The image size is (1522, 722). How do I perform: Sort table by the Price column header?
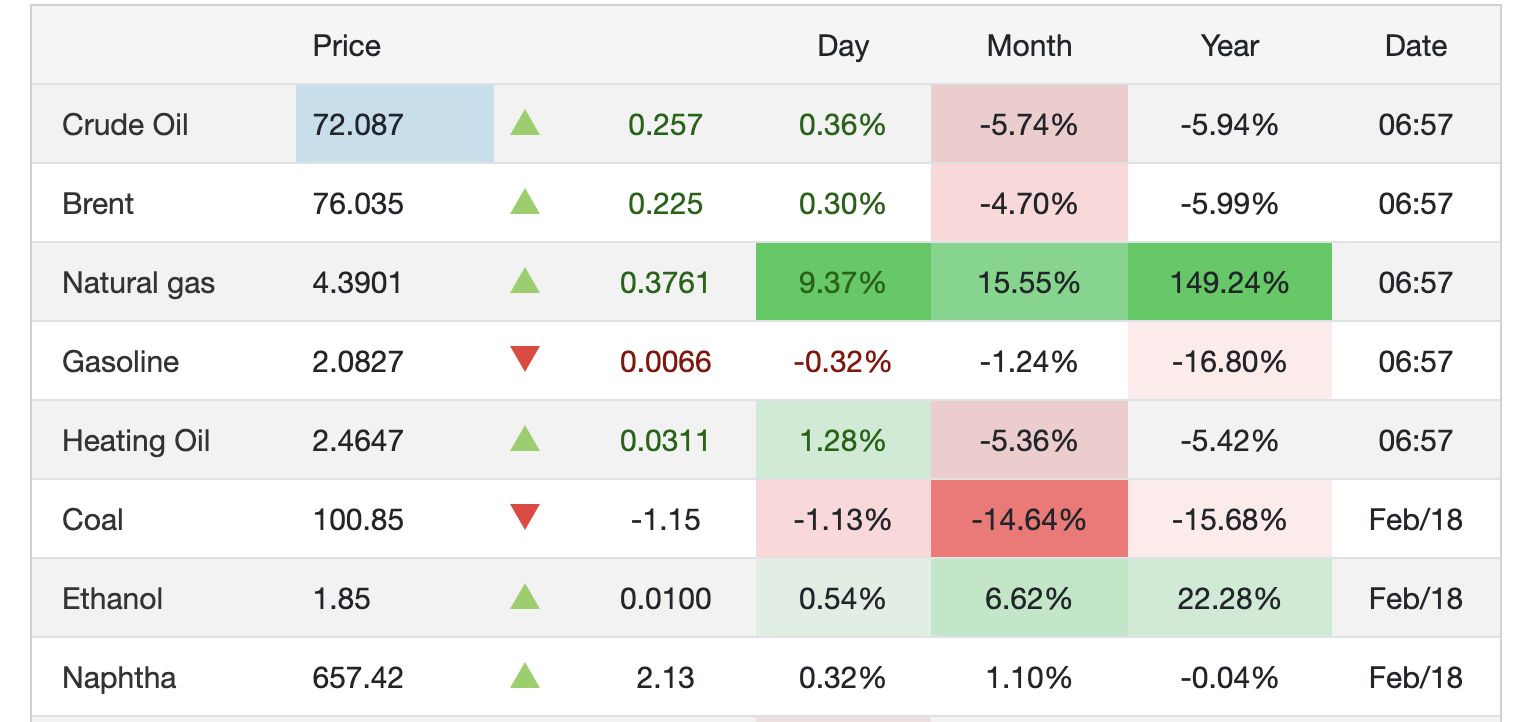click(x=347, y=46)
